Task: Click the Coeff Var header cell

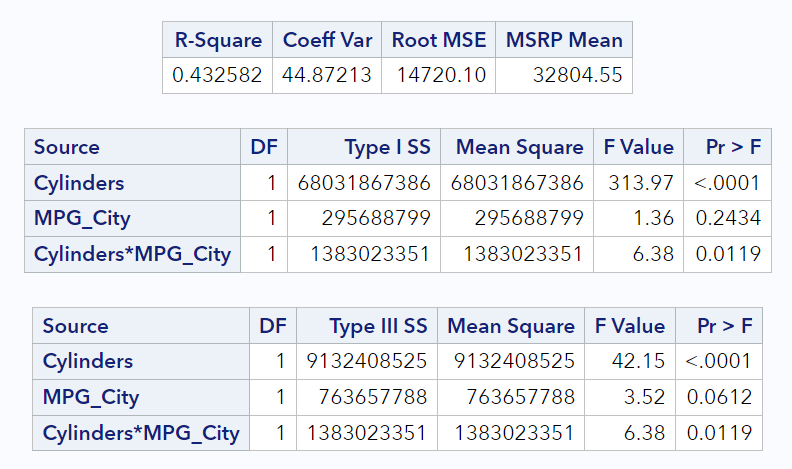Action: pyautogui.click(x=327, y=41)
